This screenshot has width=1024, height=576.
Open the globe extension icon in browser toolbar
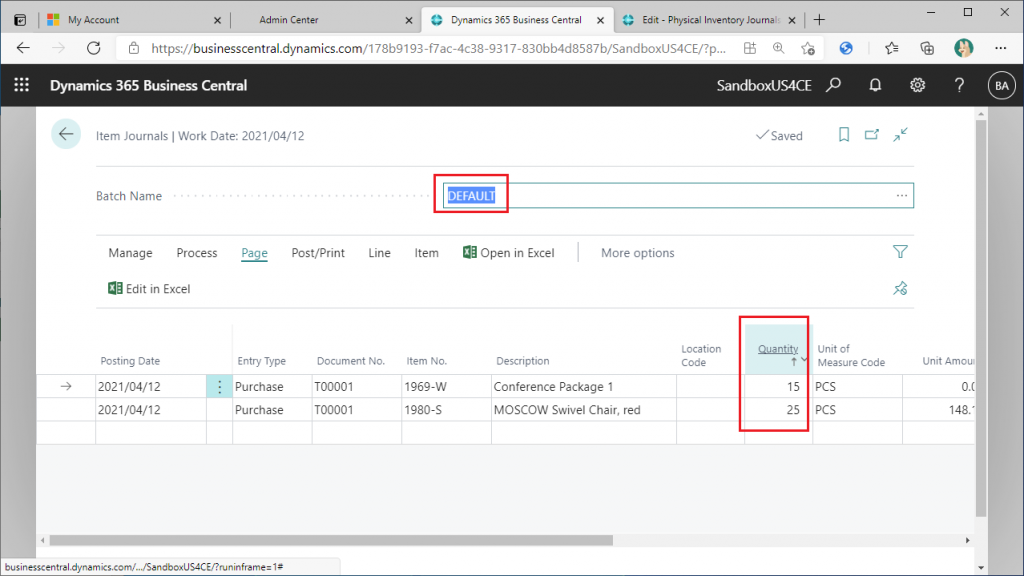coord(846,48)
